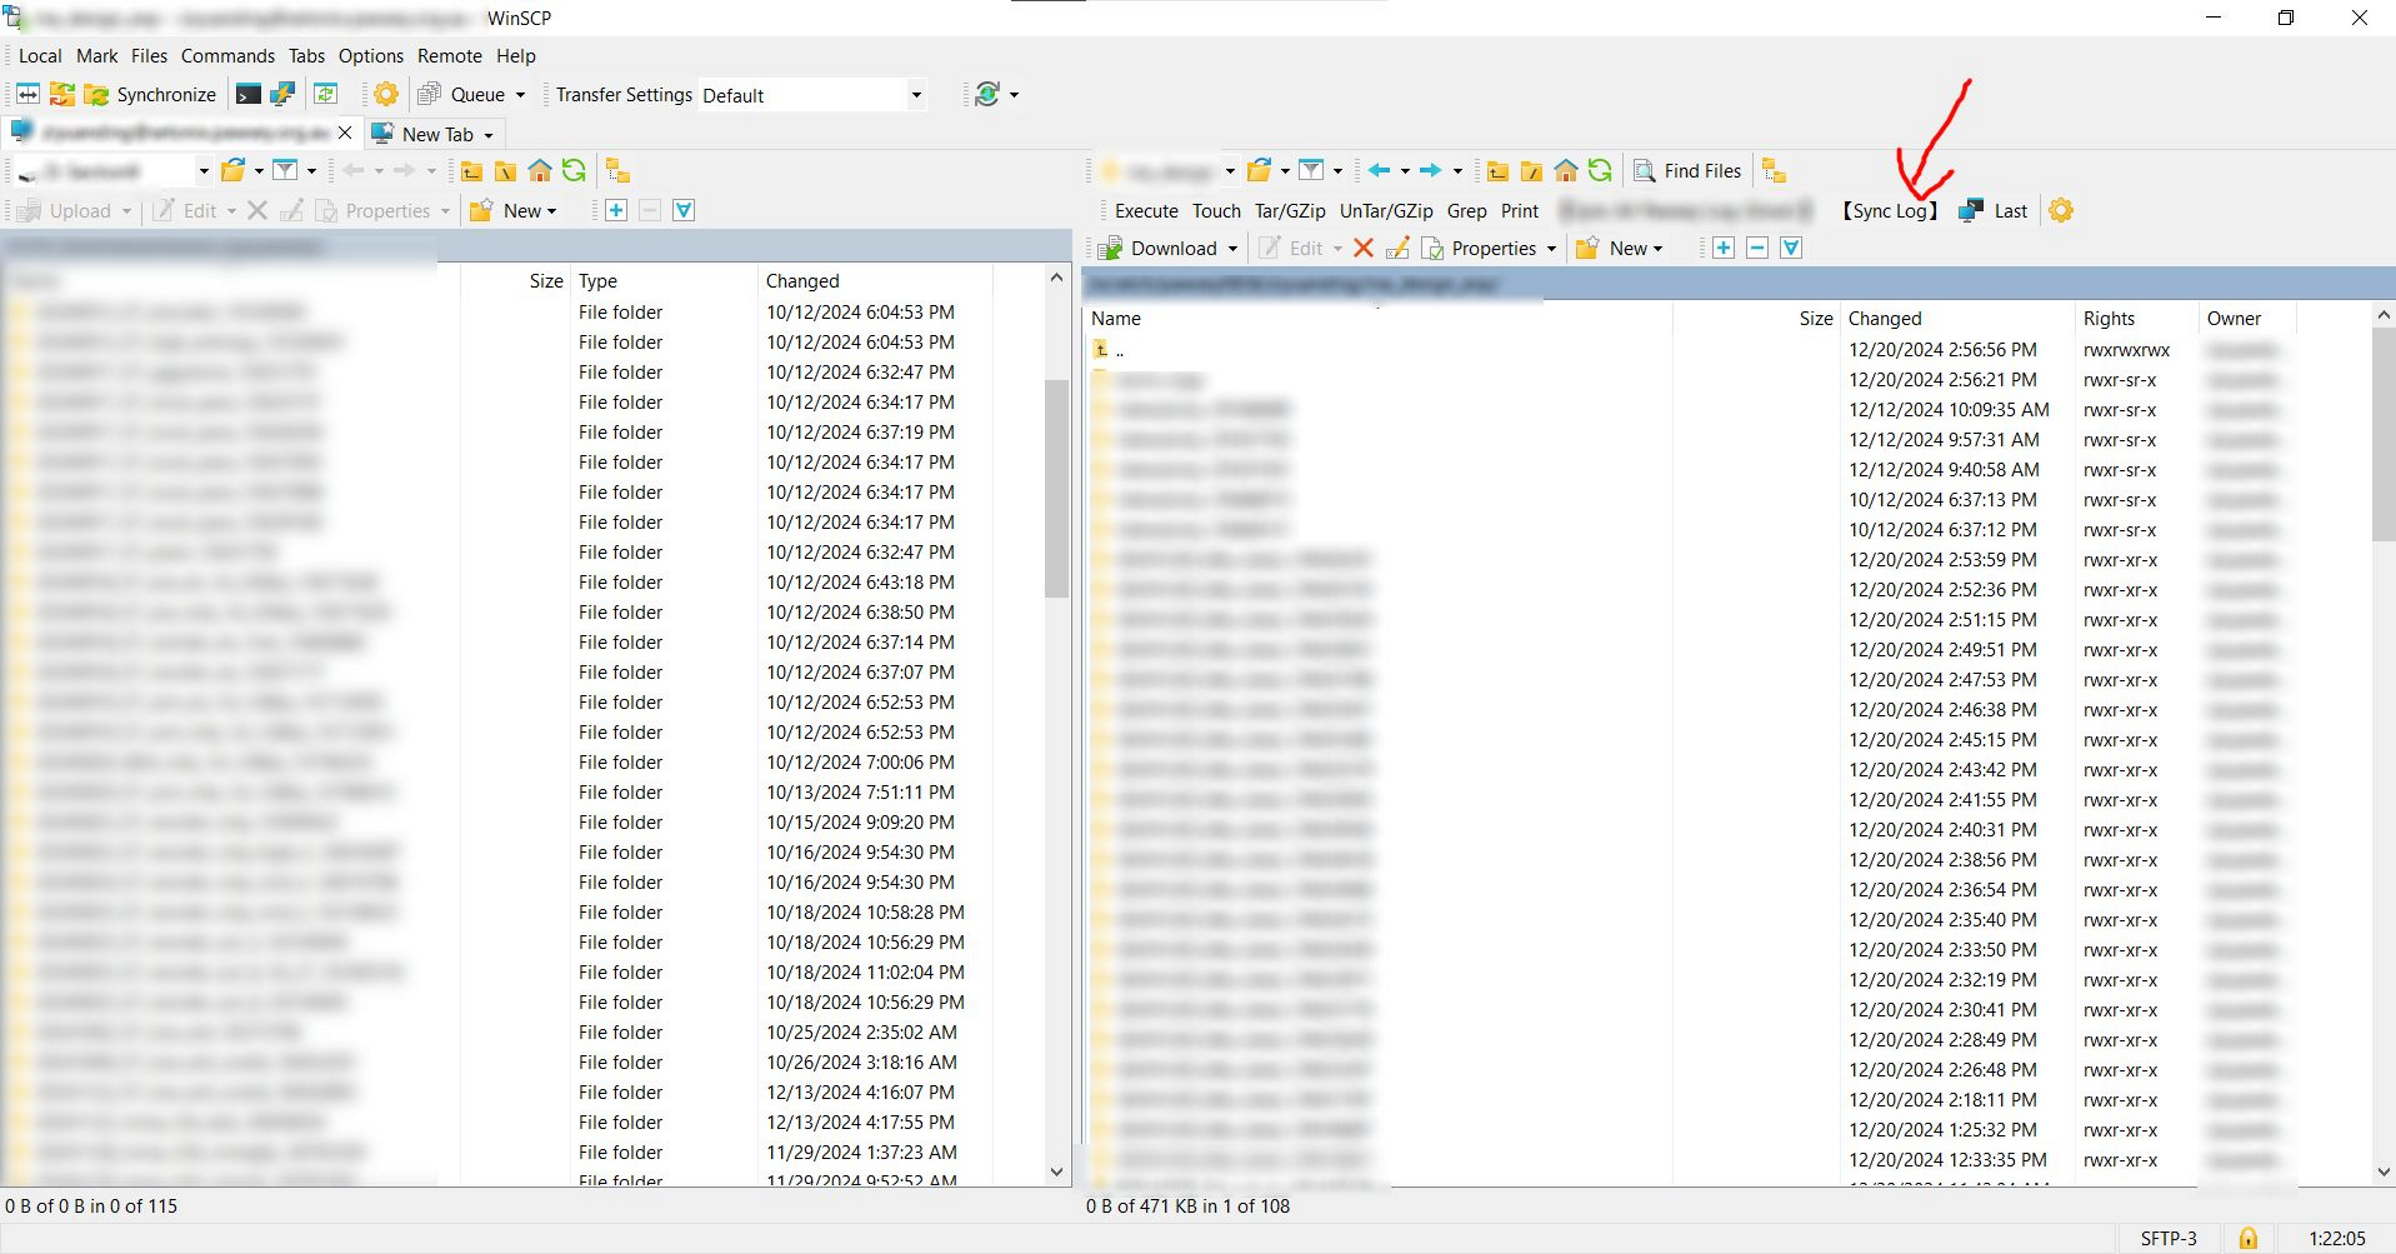The image size is (2396, 1254).
Task: Expand the New Tab dropdown arrow
Action: [x=489, y=135]
